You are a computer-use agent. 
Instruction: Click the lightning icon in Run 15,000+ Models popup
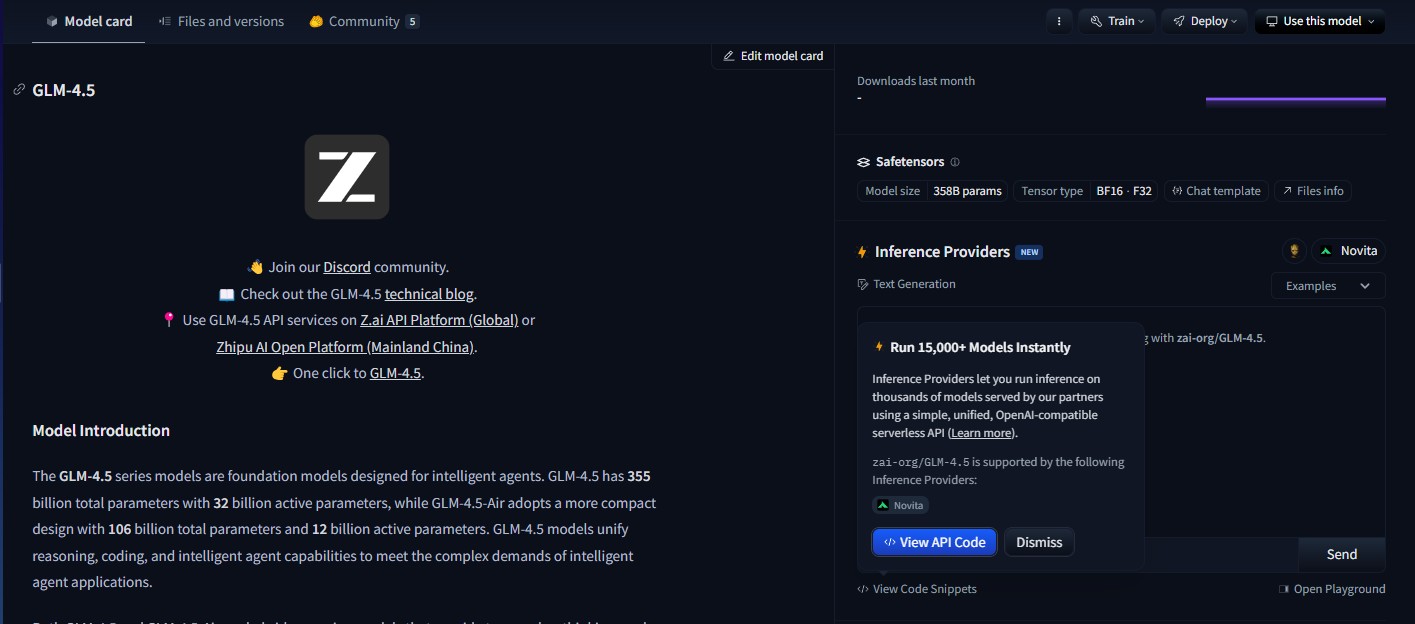(879, 347)
